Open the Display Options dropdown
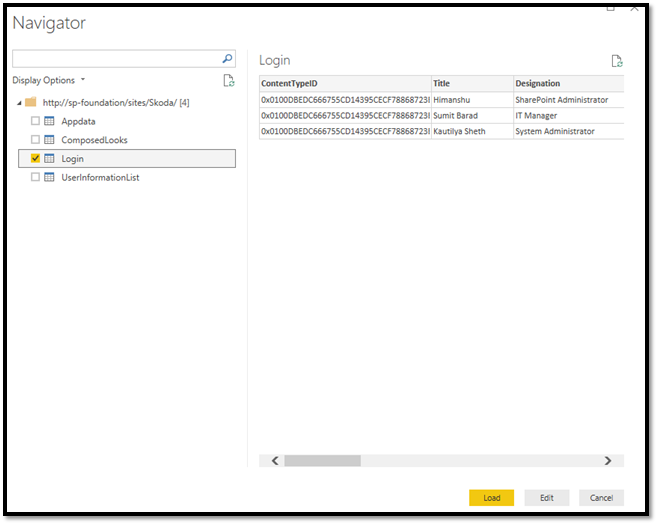This screenshot has height=525, width=658. point(48,80)
